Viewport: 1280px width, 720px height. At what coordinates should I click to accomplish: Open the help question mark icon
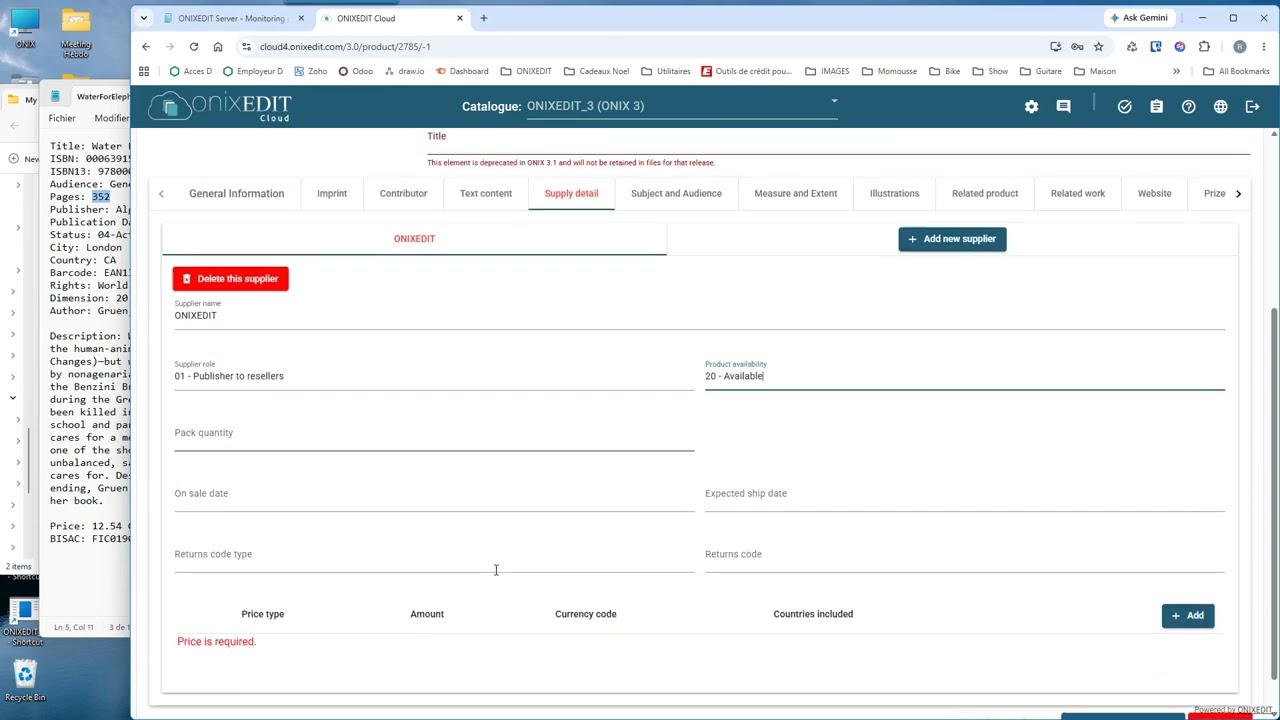click(x=1188, y=107)
